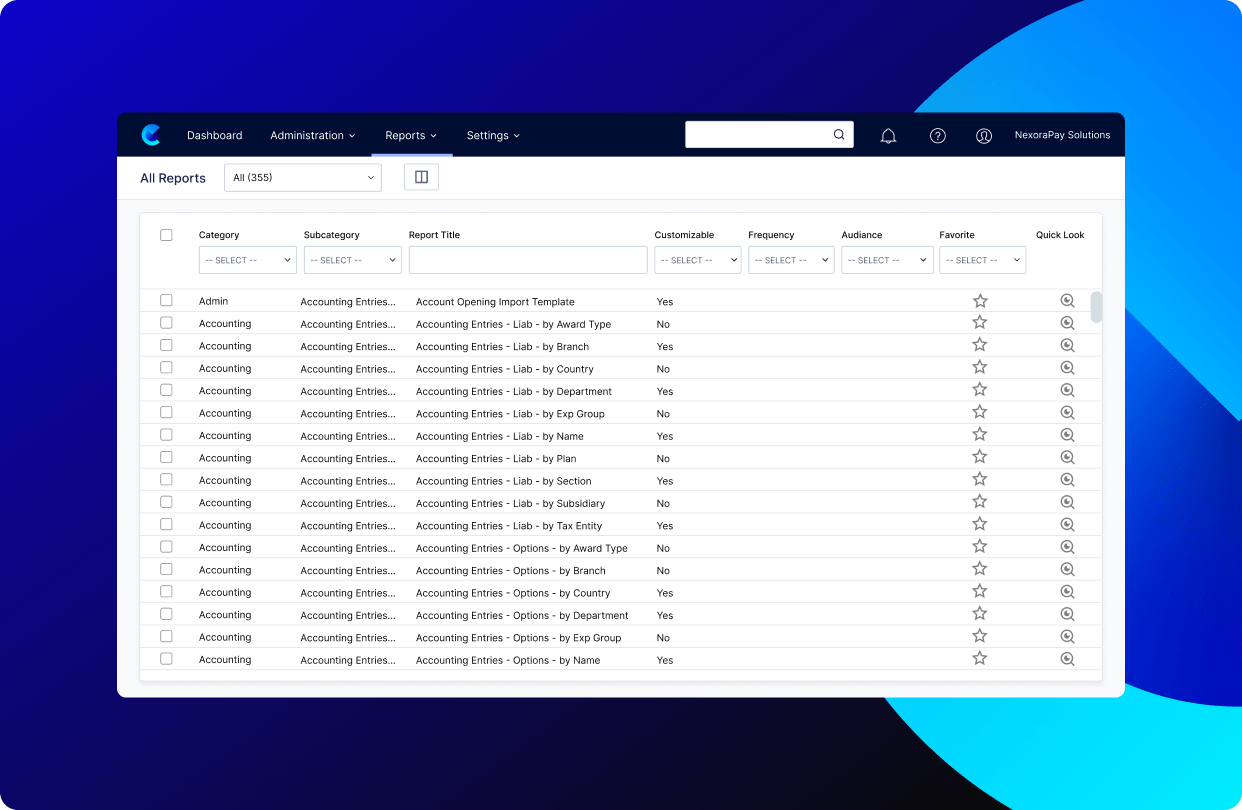Click the help question mark icon
Image resolution: width=1242 pixels, height=810 pixels.
coord(938,136)
